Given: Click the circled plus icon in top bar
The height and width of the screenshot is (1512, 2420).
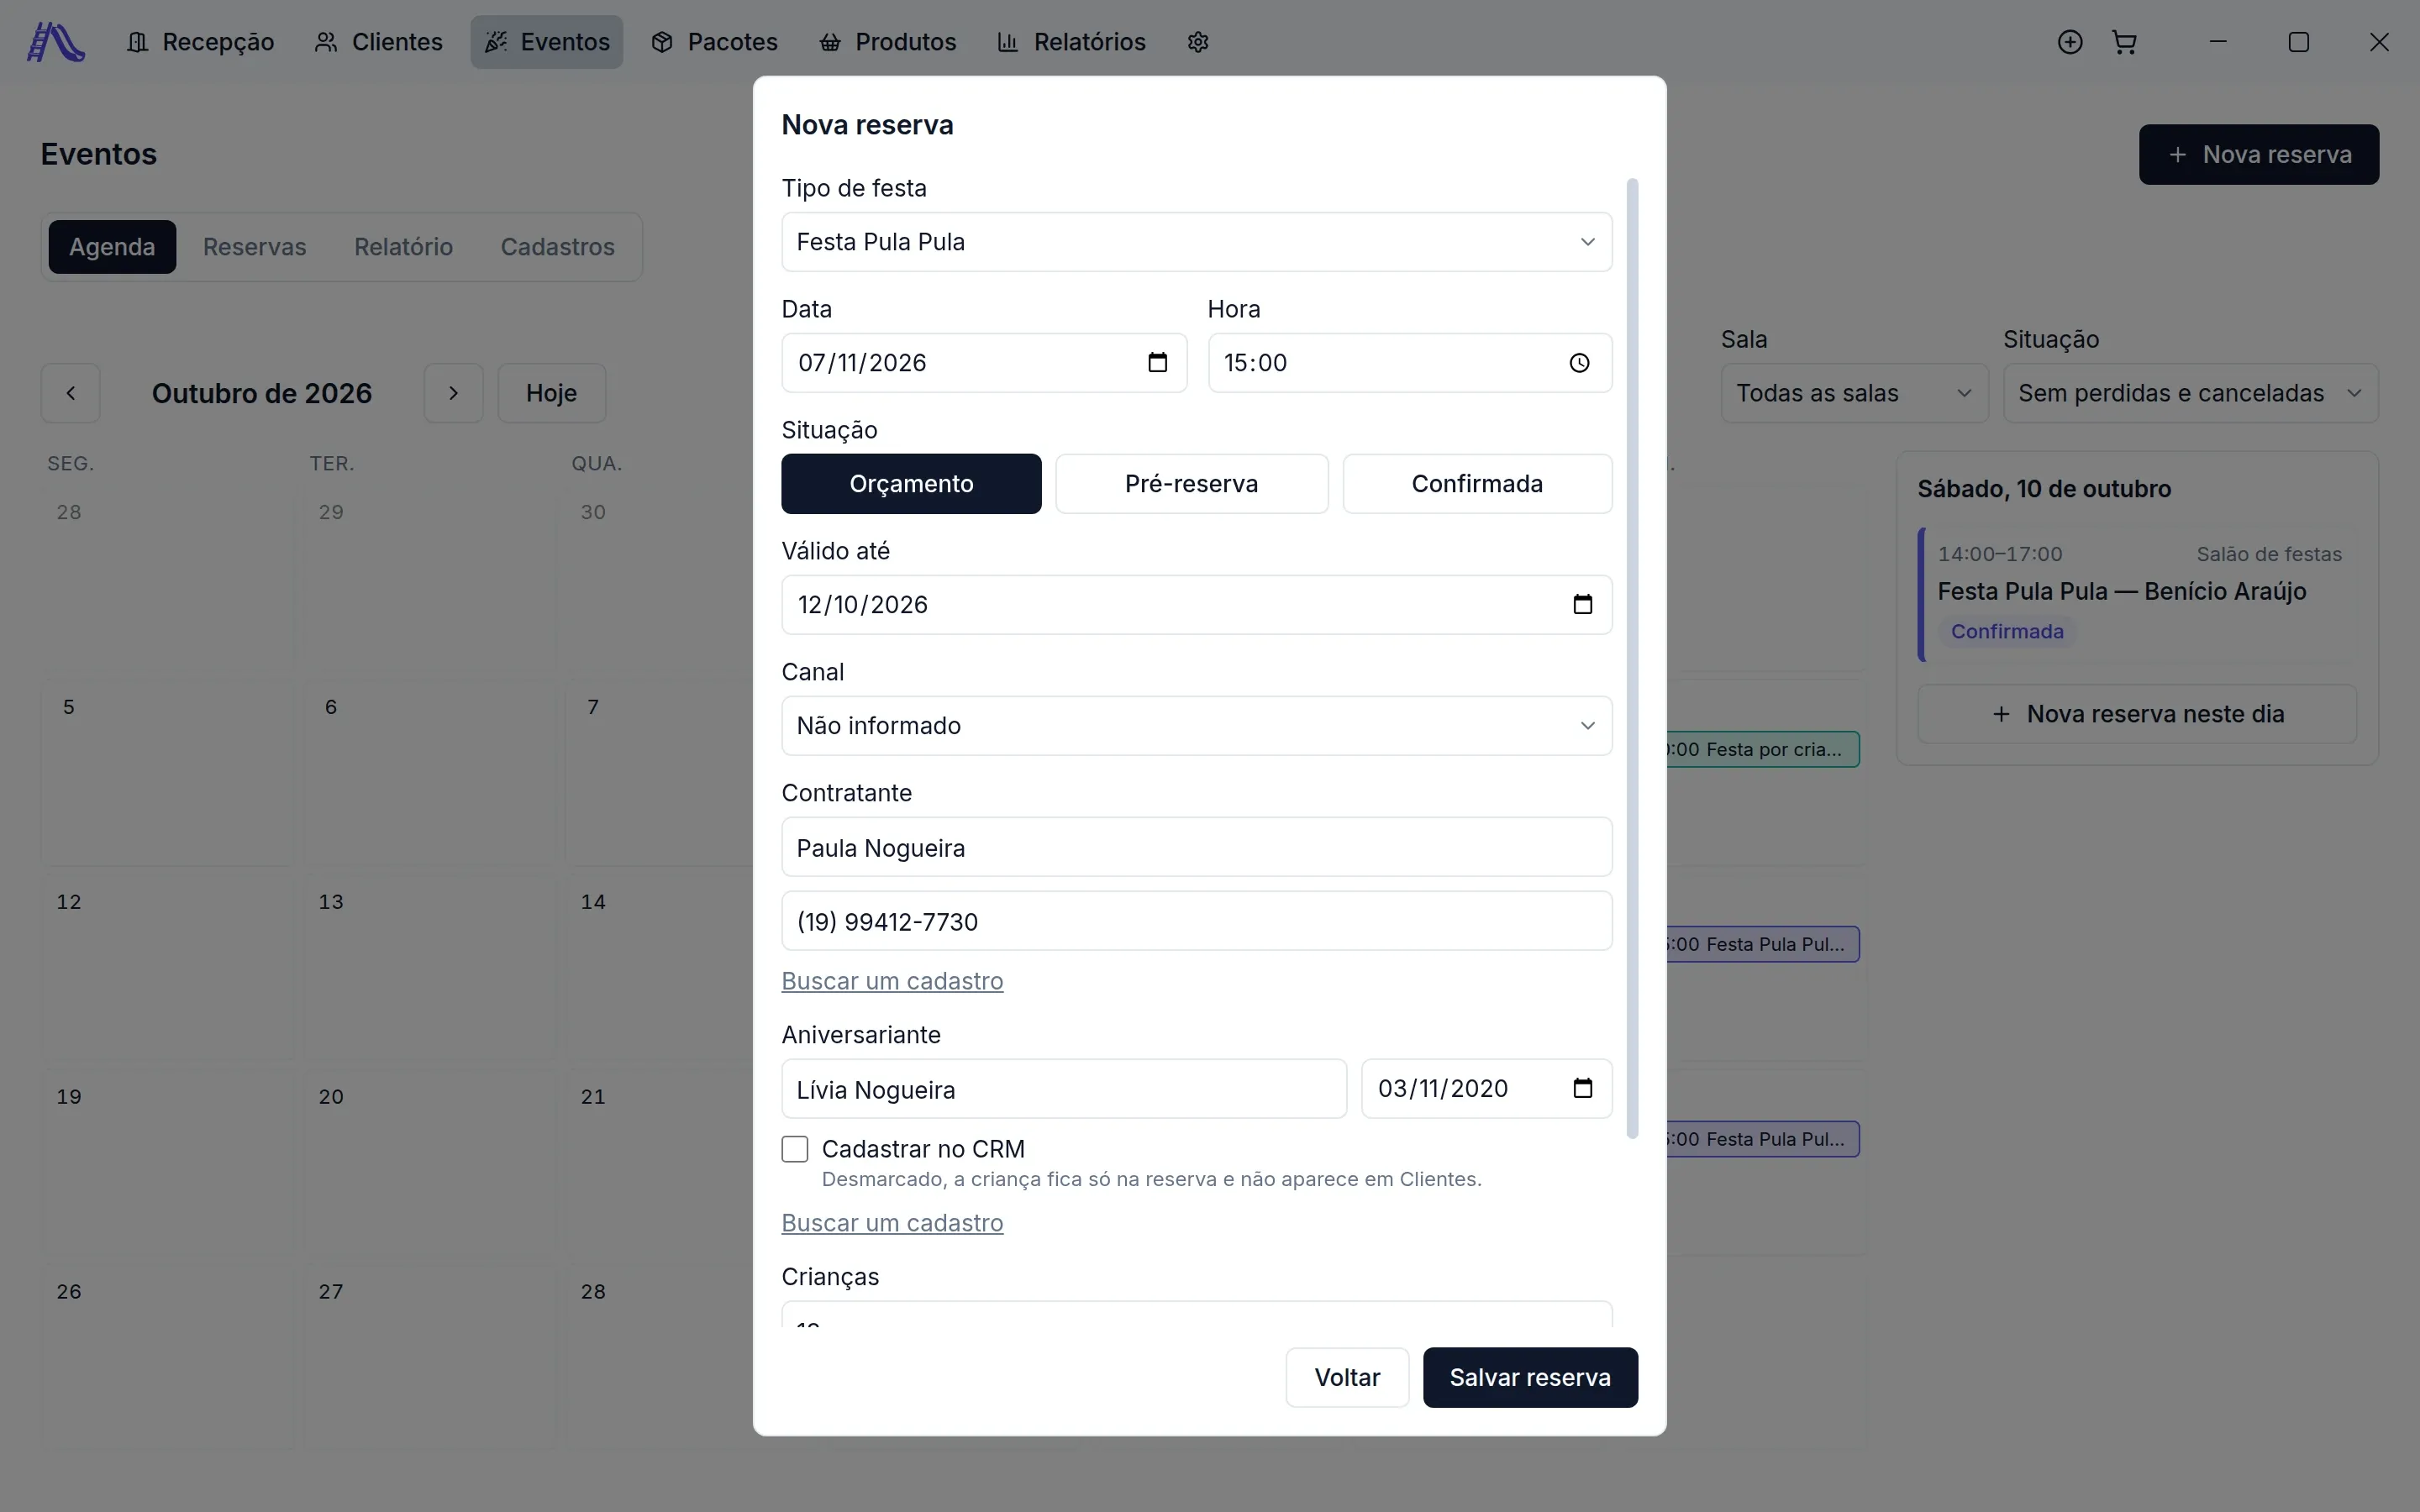Looking at the screenshot, I should 2070,42.
